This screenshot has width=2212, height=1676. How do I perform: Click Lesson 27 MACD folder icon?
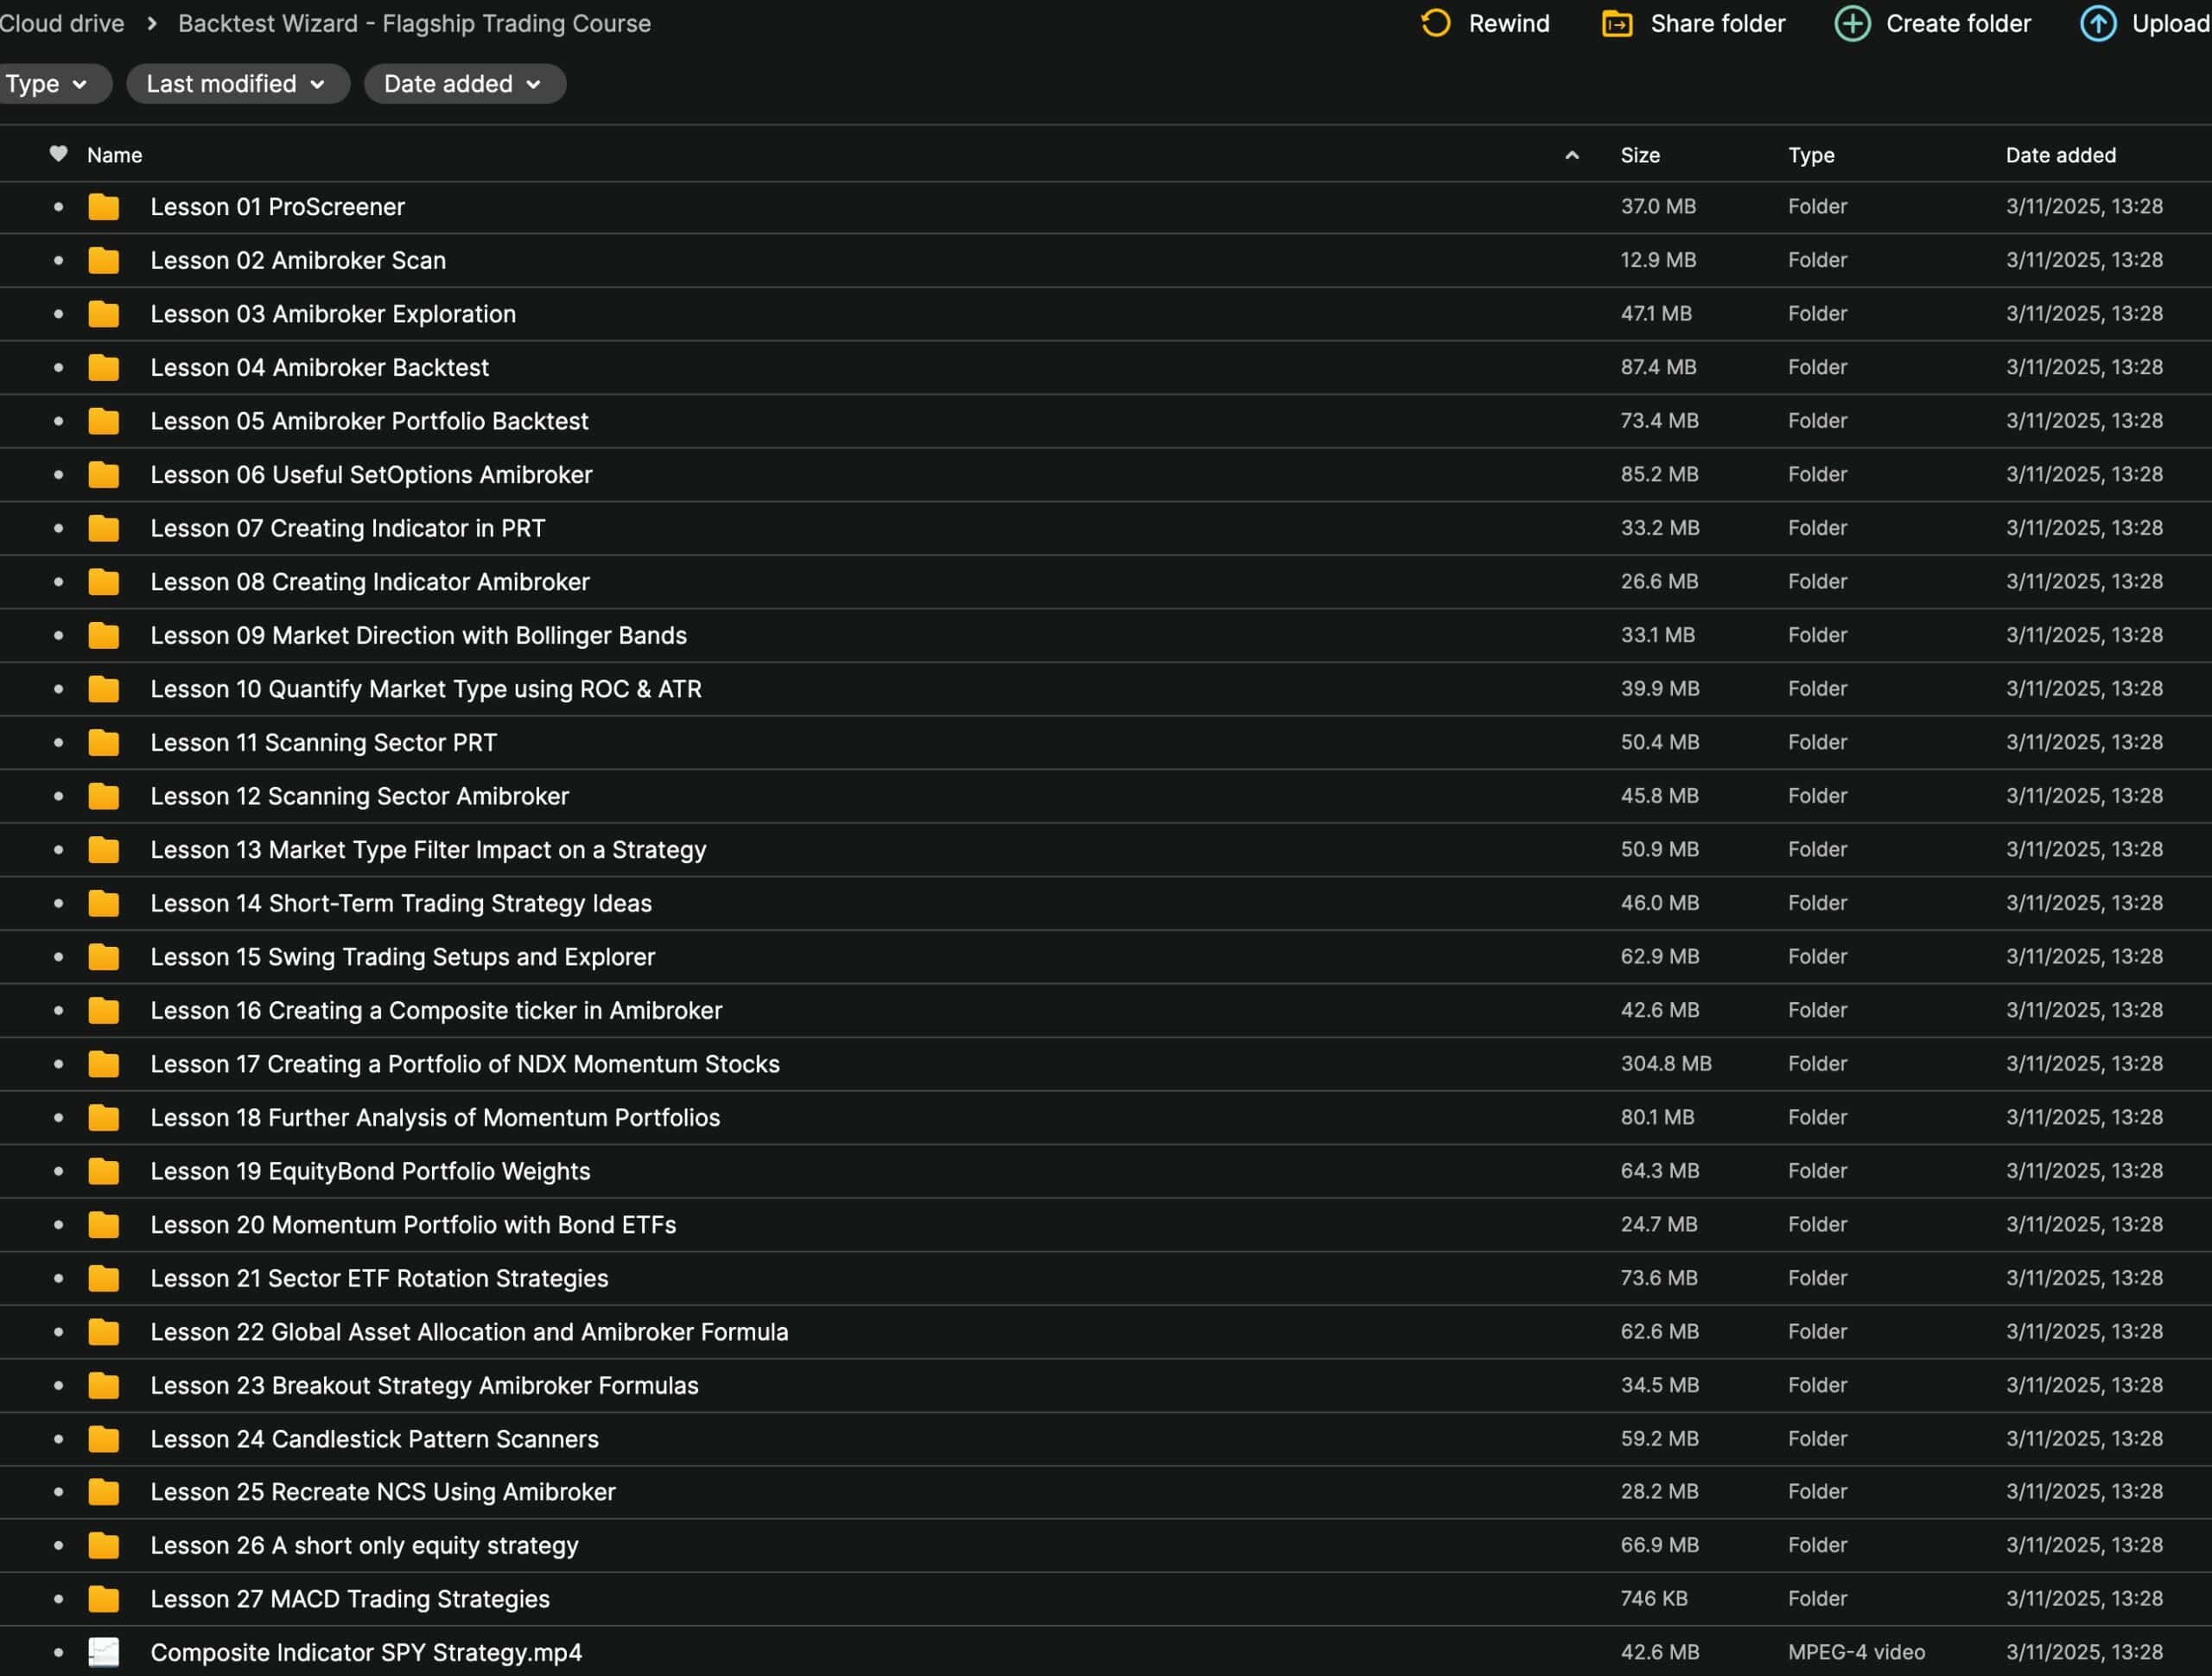click(x=103, y=1599)
